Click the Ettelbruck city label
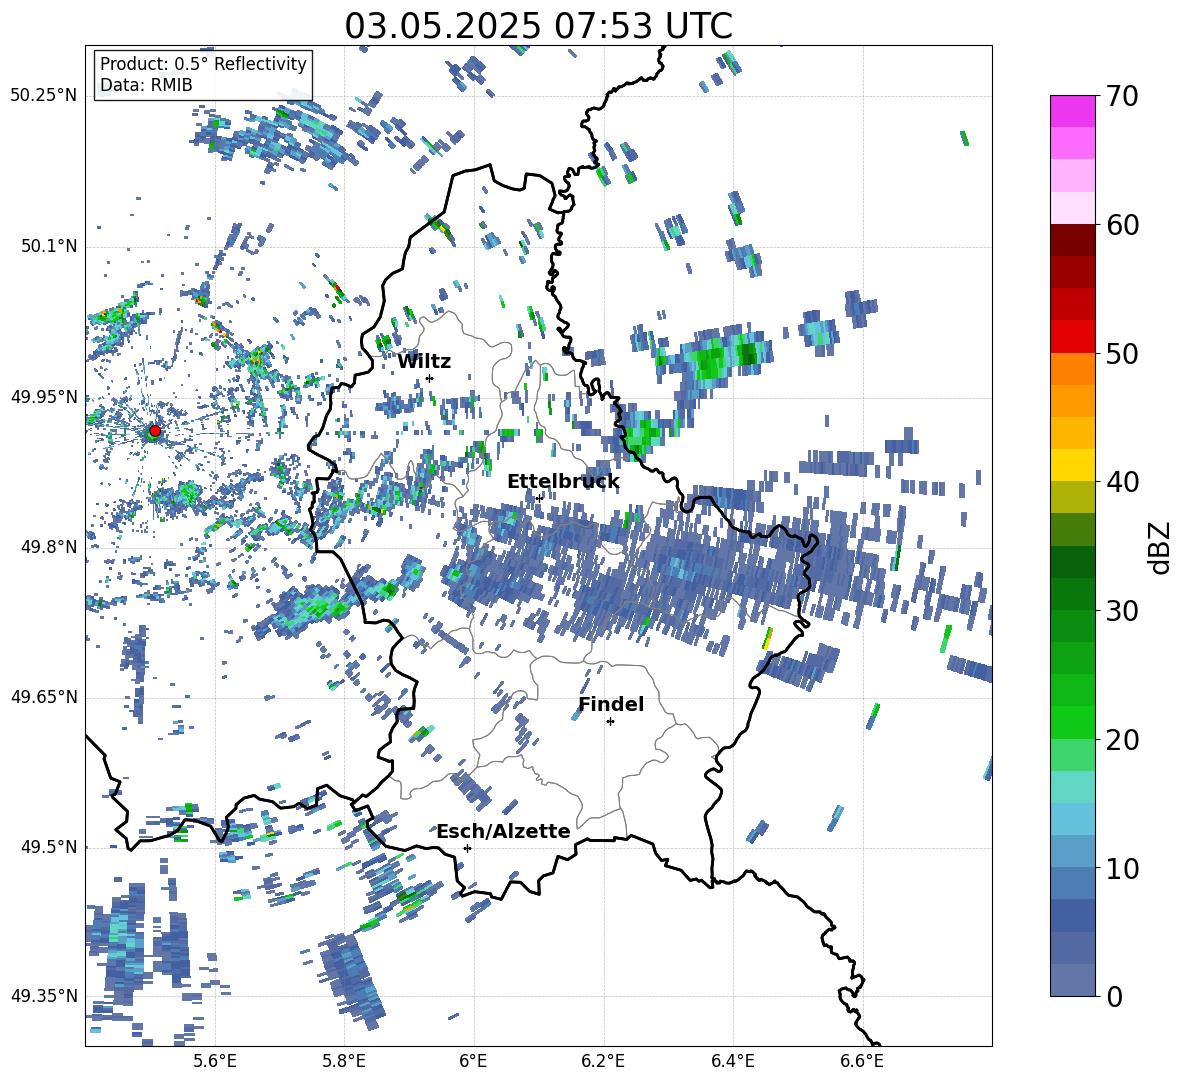This screenshot has height=1081, width=1184. click(563, 482)
